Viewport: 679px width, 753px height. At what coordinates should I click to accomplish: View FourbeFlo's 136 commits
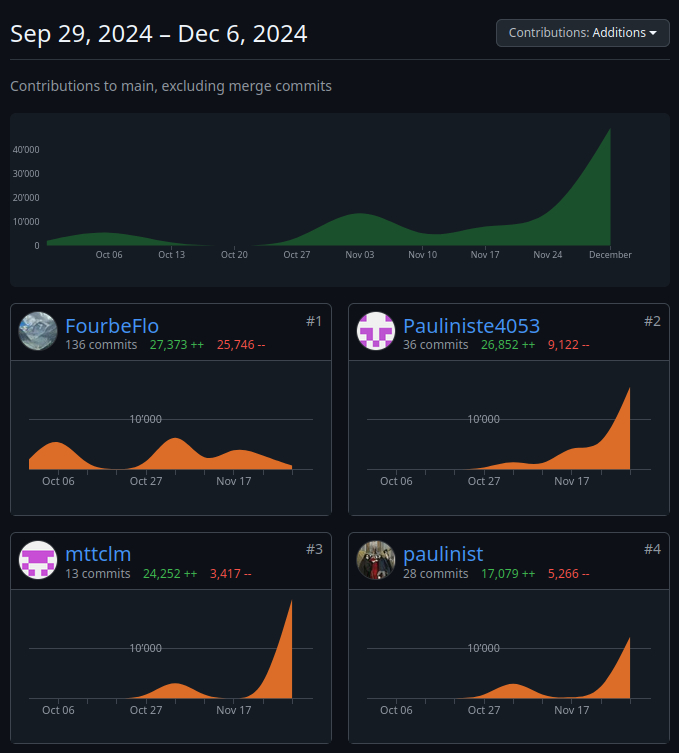101,345
